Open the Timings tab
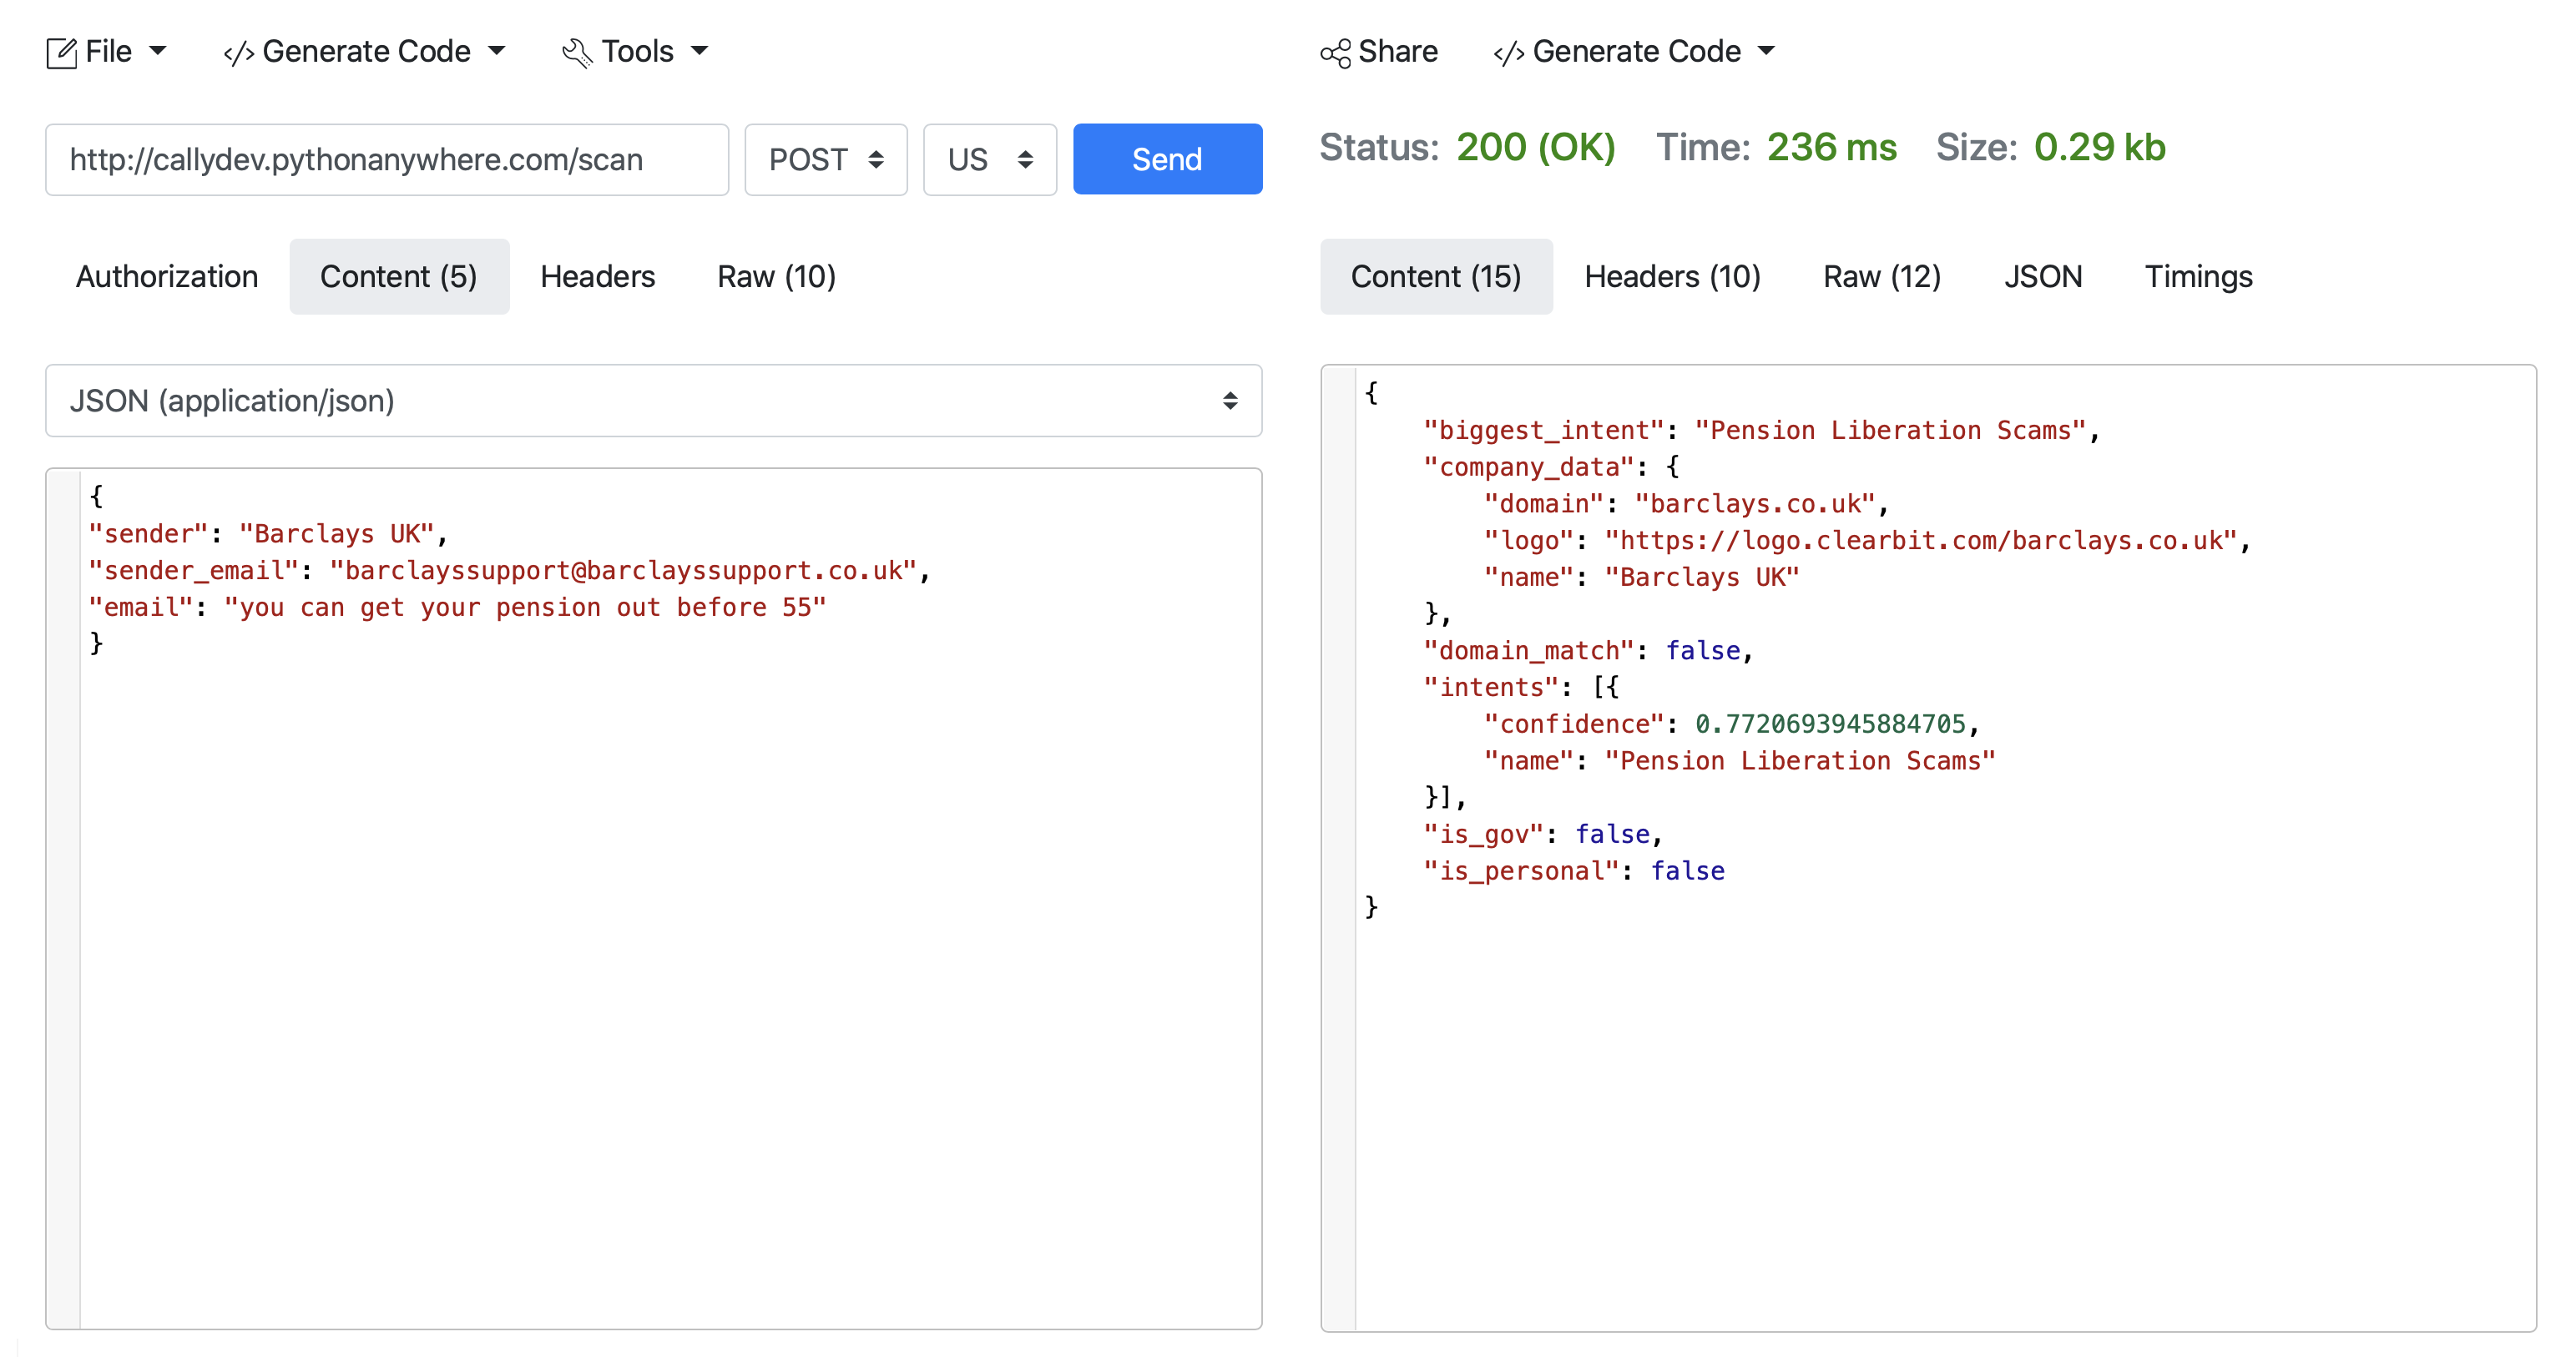This screenshot has height=1357, width=2576. pyautogui.click(x=2197, y=276)
